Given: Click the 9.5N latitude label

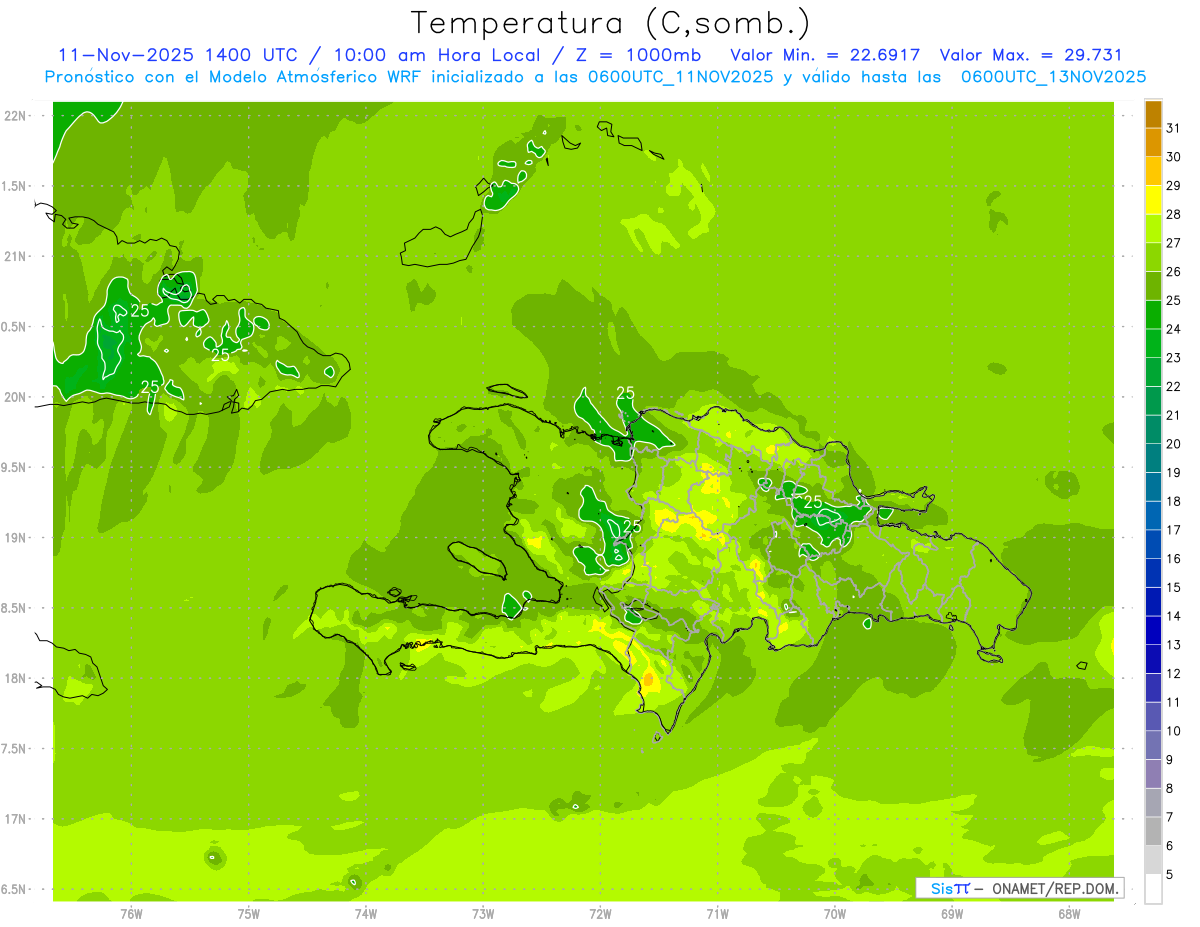Looking at the screenshot, I should (14, 467).
